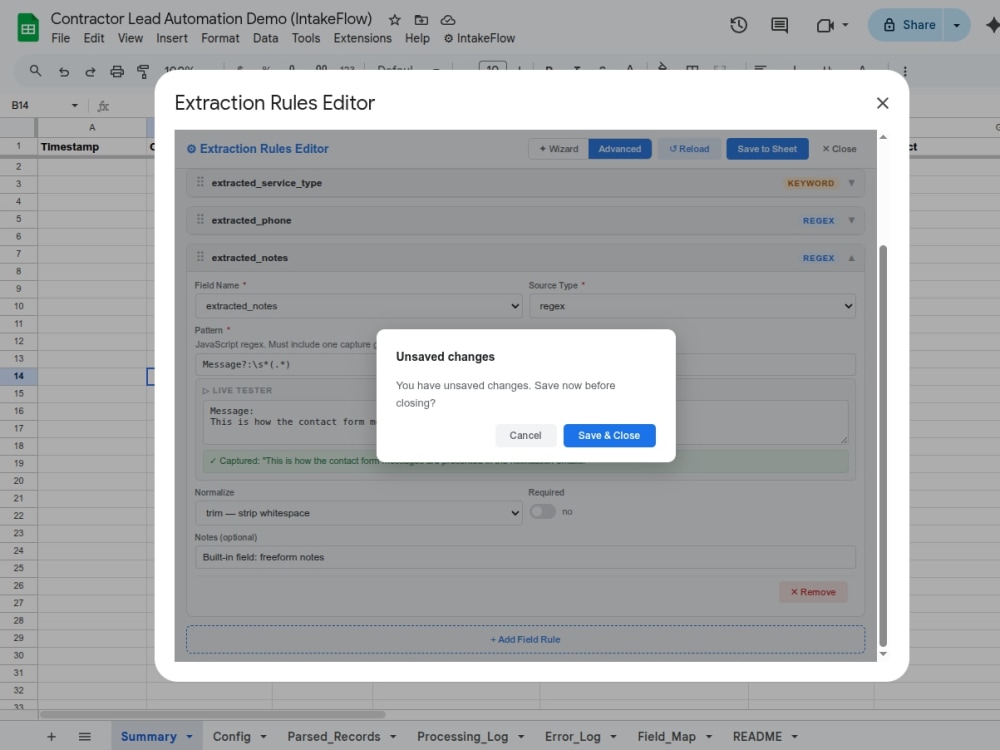Start a Meet call camera icon
This screenshot has height=750, width=1000.
tap(825, 25)
